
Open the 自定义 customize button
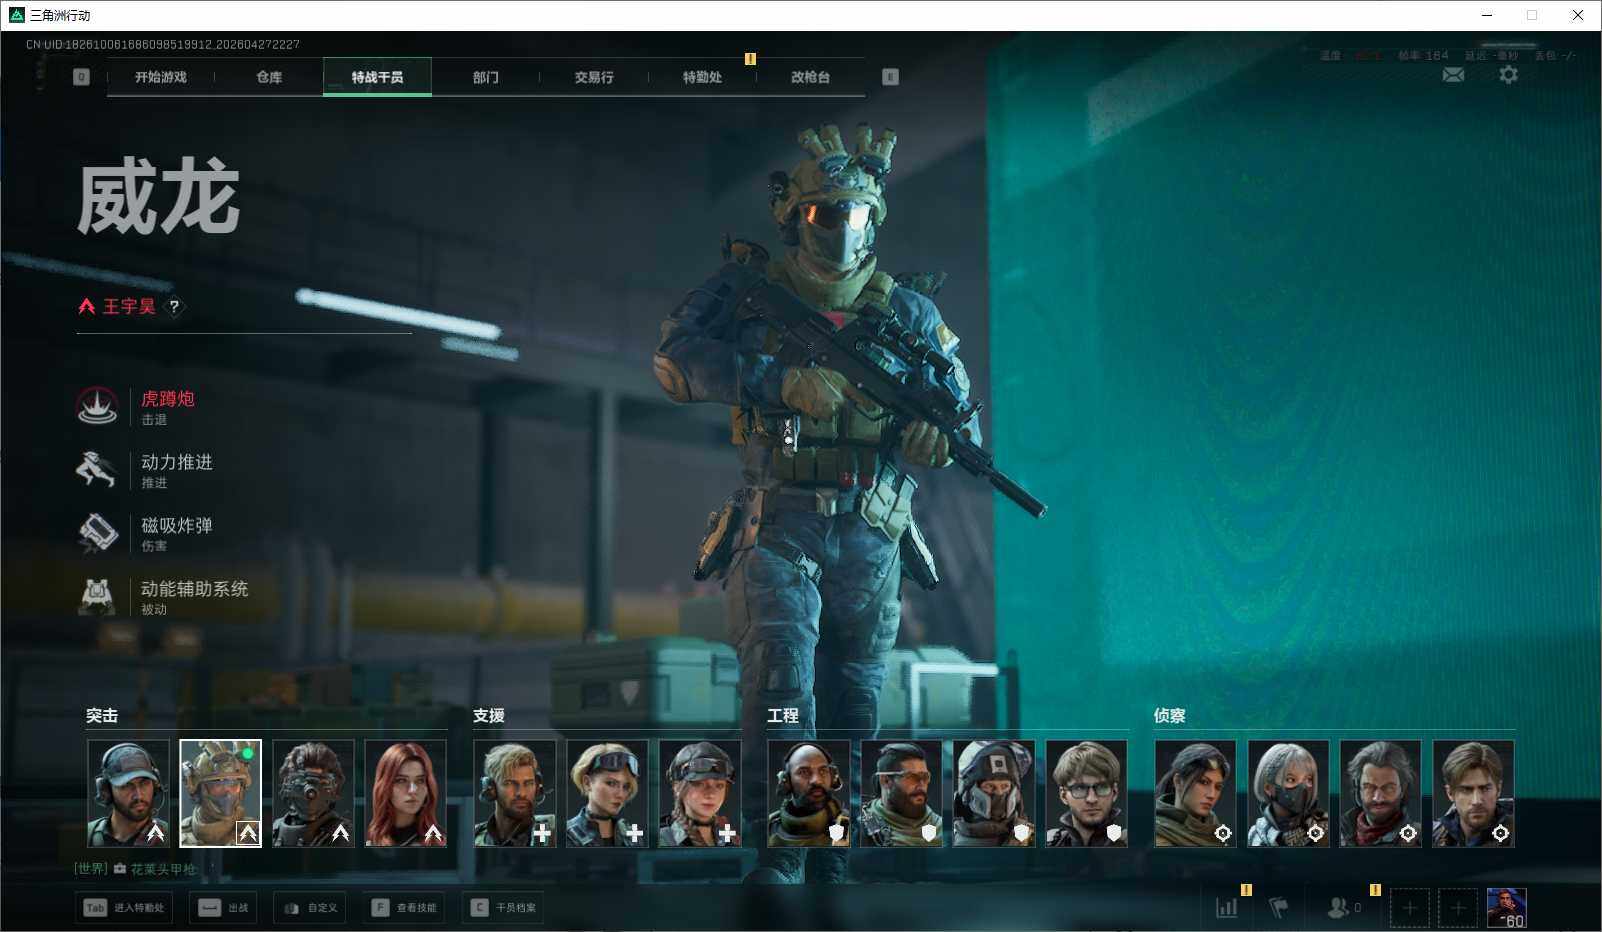pos(310,908)
